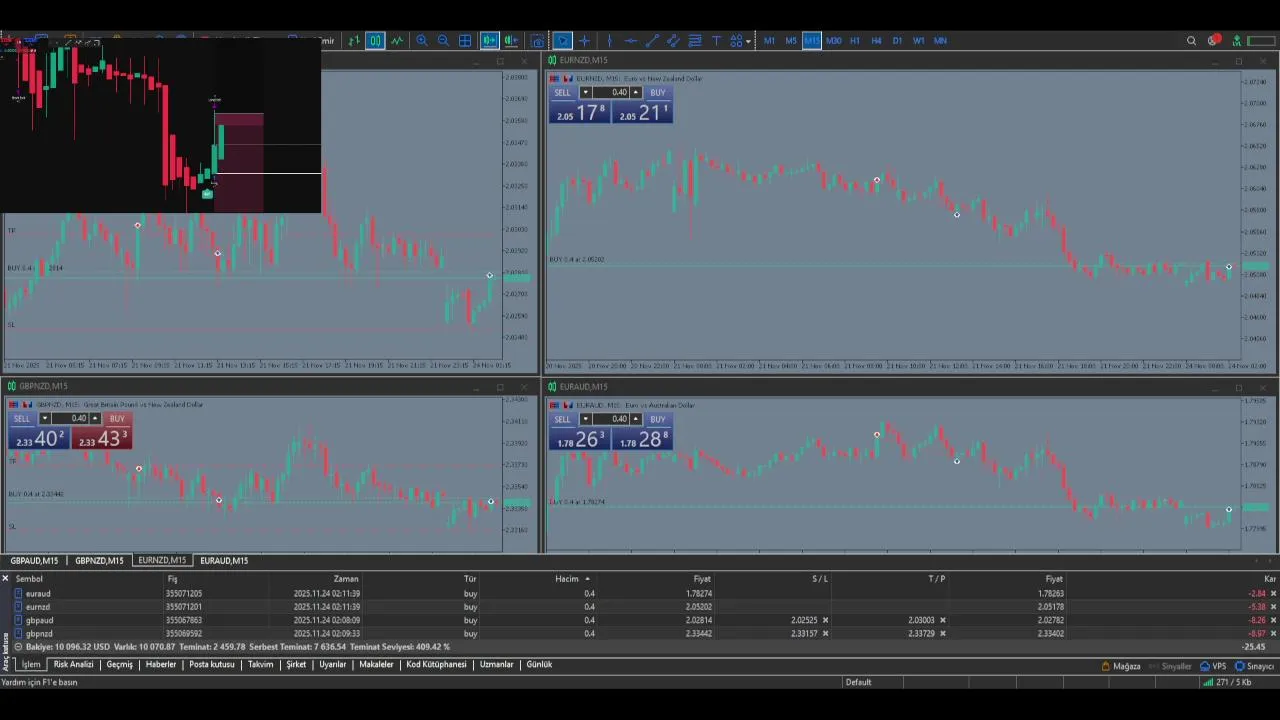Viewport: 1280px width, 720px height.
Task: Open Sınayıcı strategy tester link
Action: tap(1254, 667)
